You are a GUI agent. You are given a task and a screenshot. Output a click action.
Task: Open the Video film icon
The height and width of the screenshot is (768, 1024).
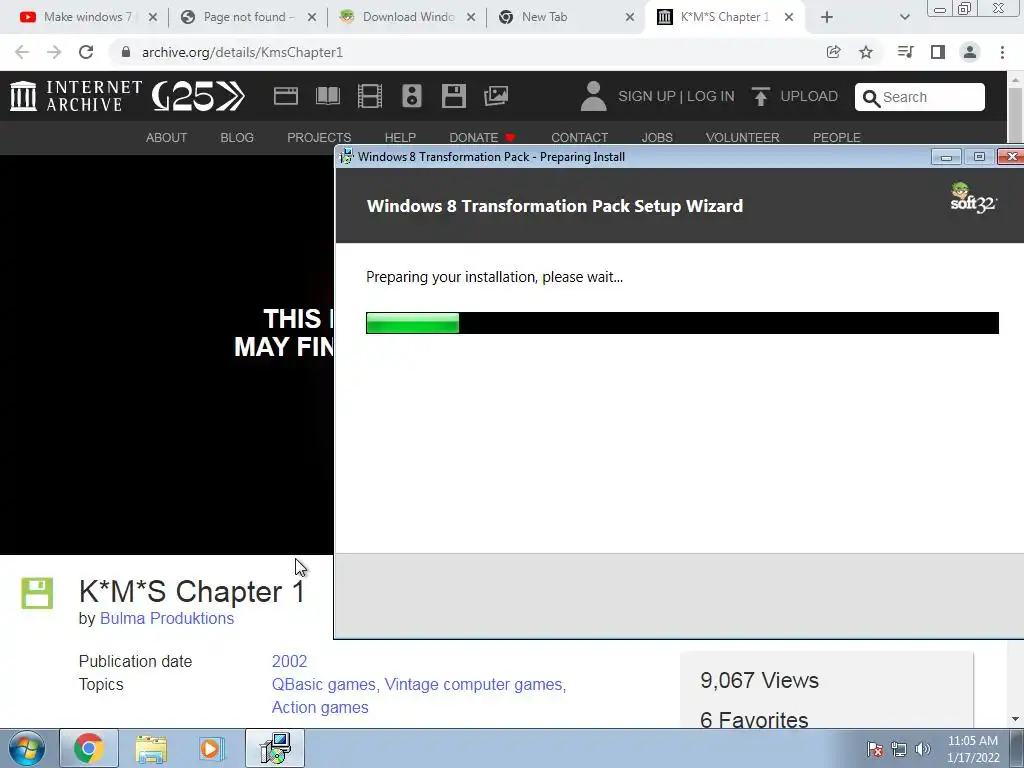[x=370, y=96]
